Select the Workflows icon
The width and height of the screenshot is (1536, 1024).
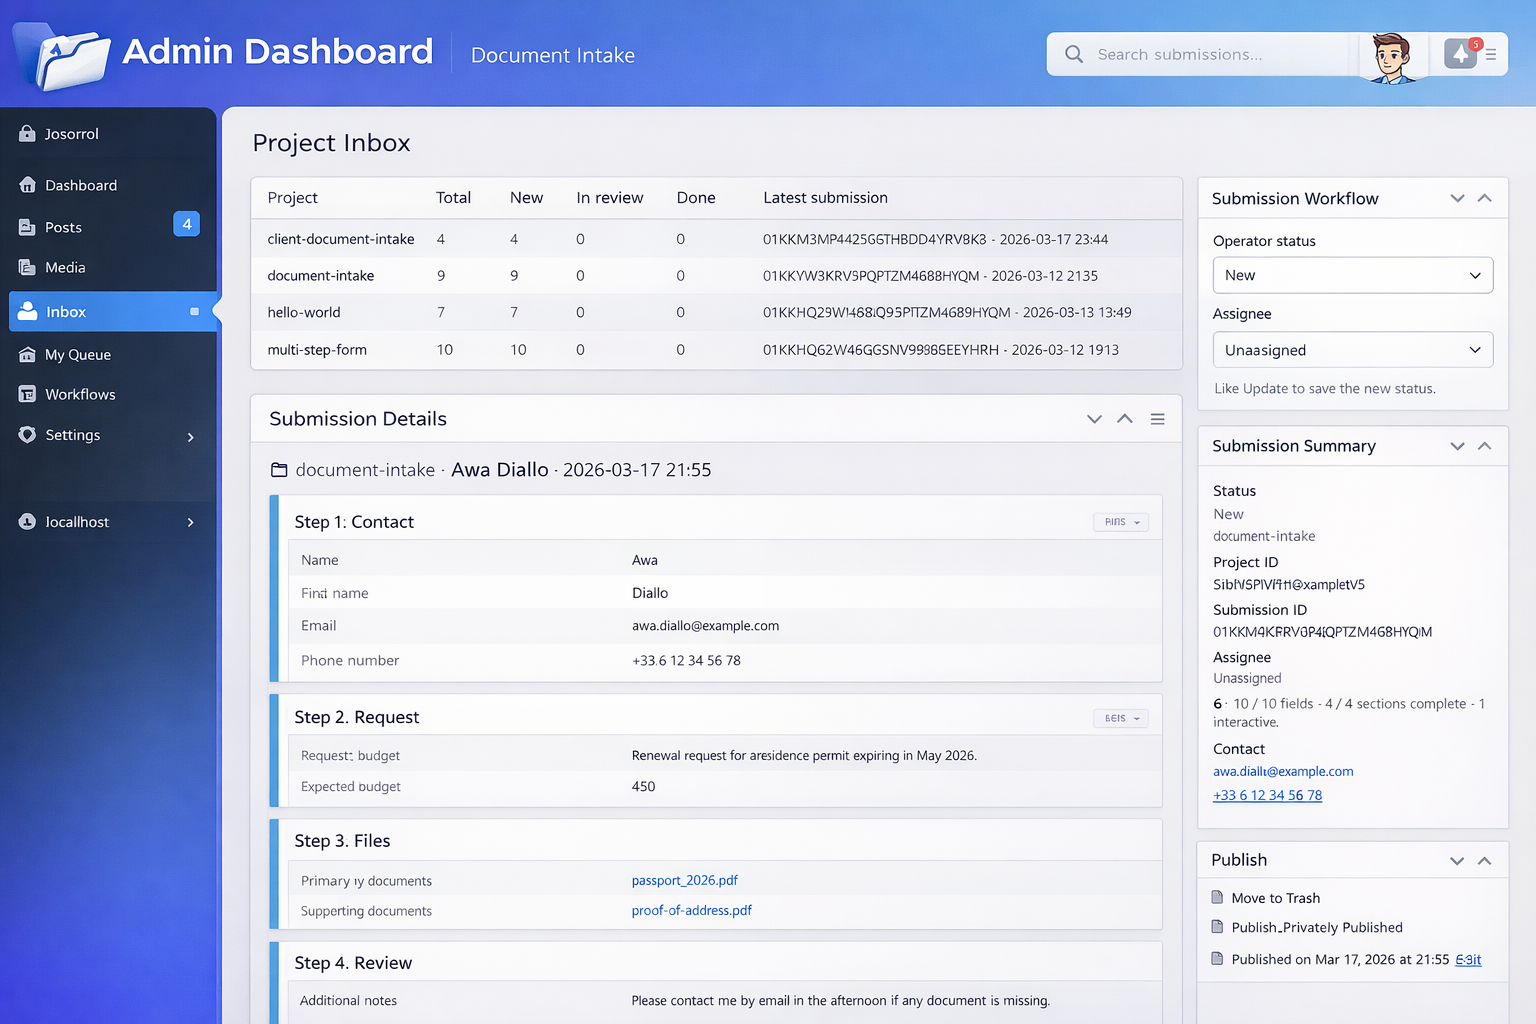point(29,394)
